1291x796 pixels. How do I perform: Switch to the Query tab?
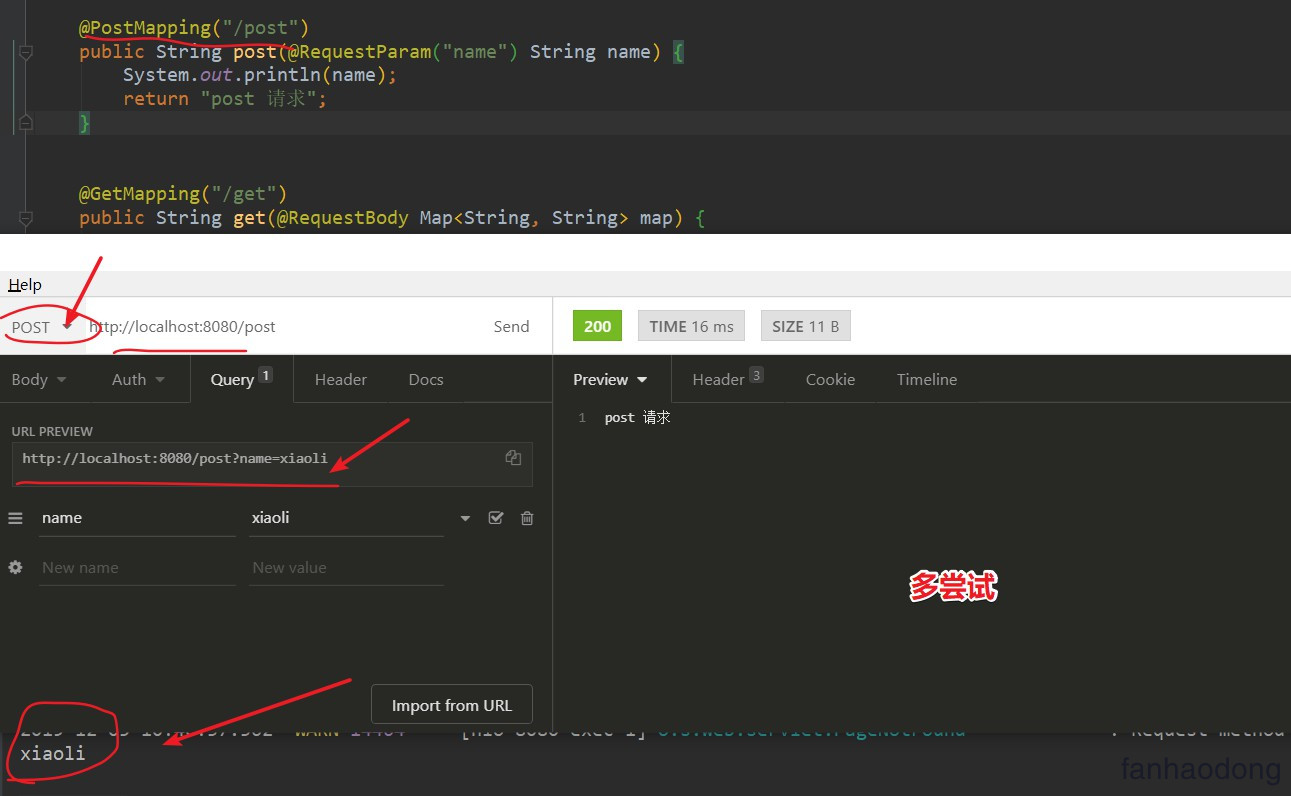241,380
